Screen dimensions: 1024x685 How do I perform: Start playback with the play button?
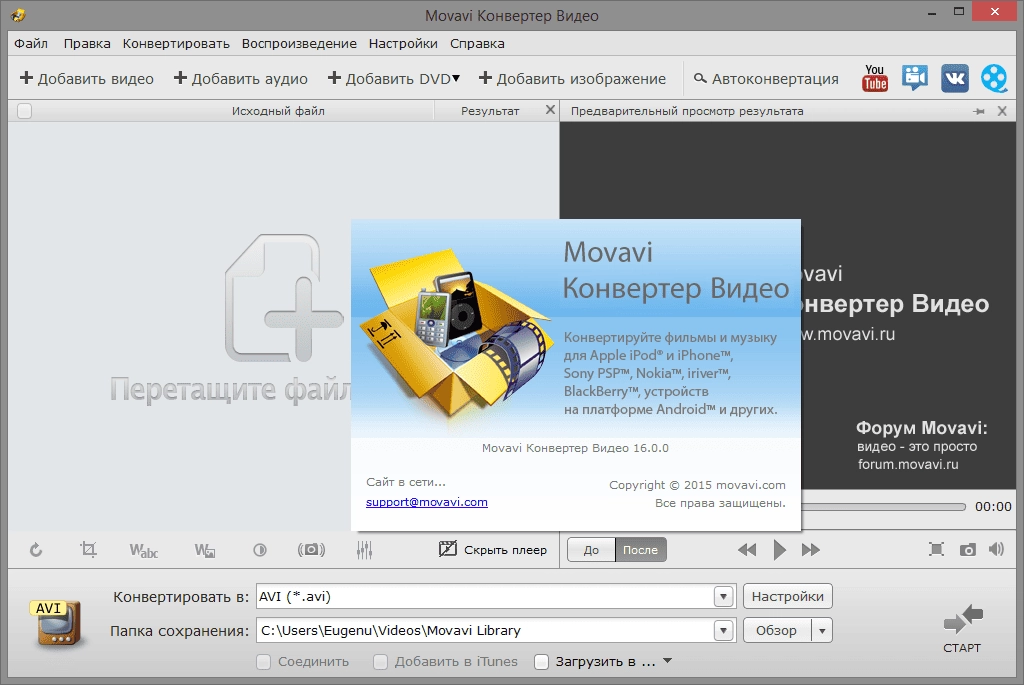coord(779,550)
